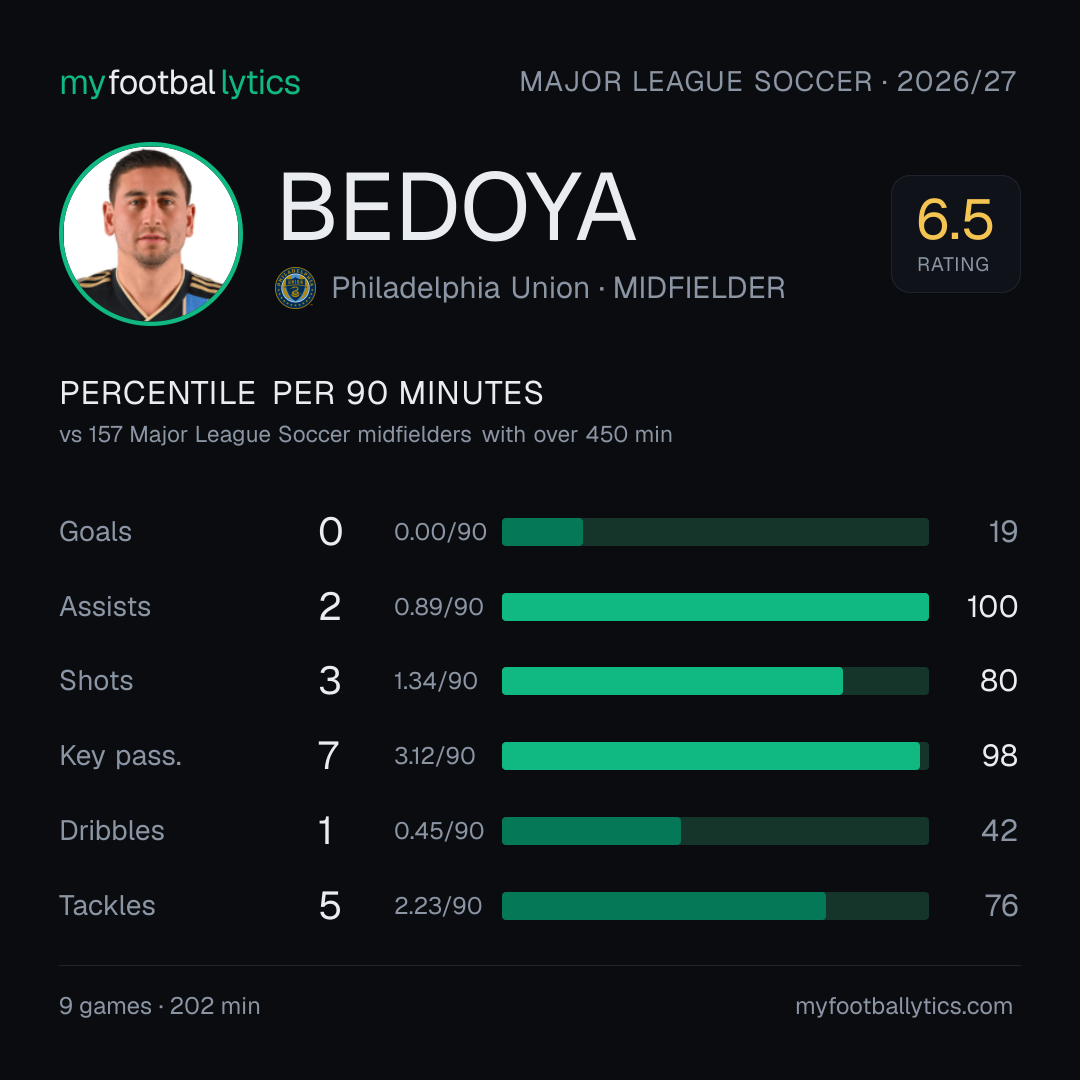Select the Shots percentile bar
The height and width of the screenshot is (1080, 1080).
pyautogui.click(x=715, y=681)
